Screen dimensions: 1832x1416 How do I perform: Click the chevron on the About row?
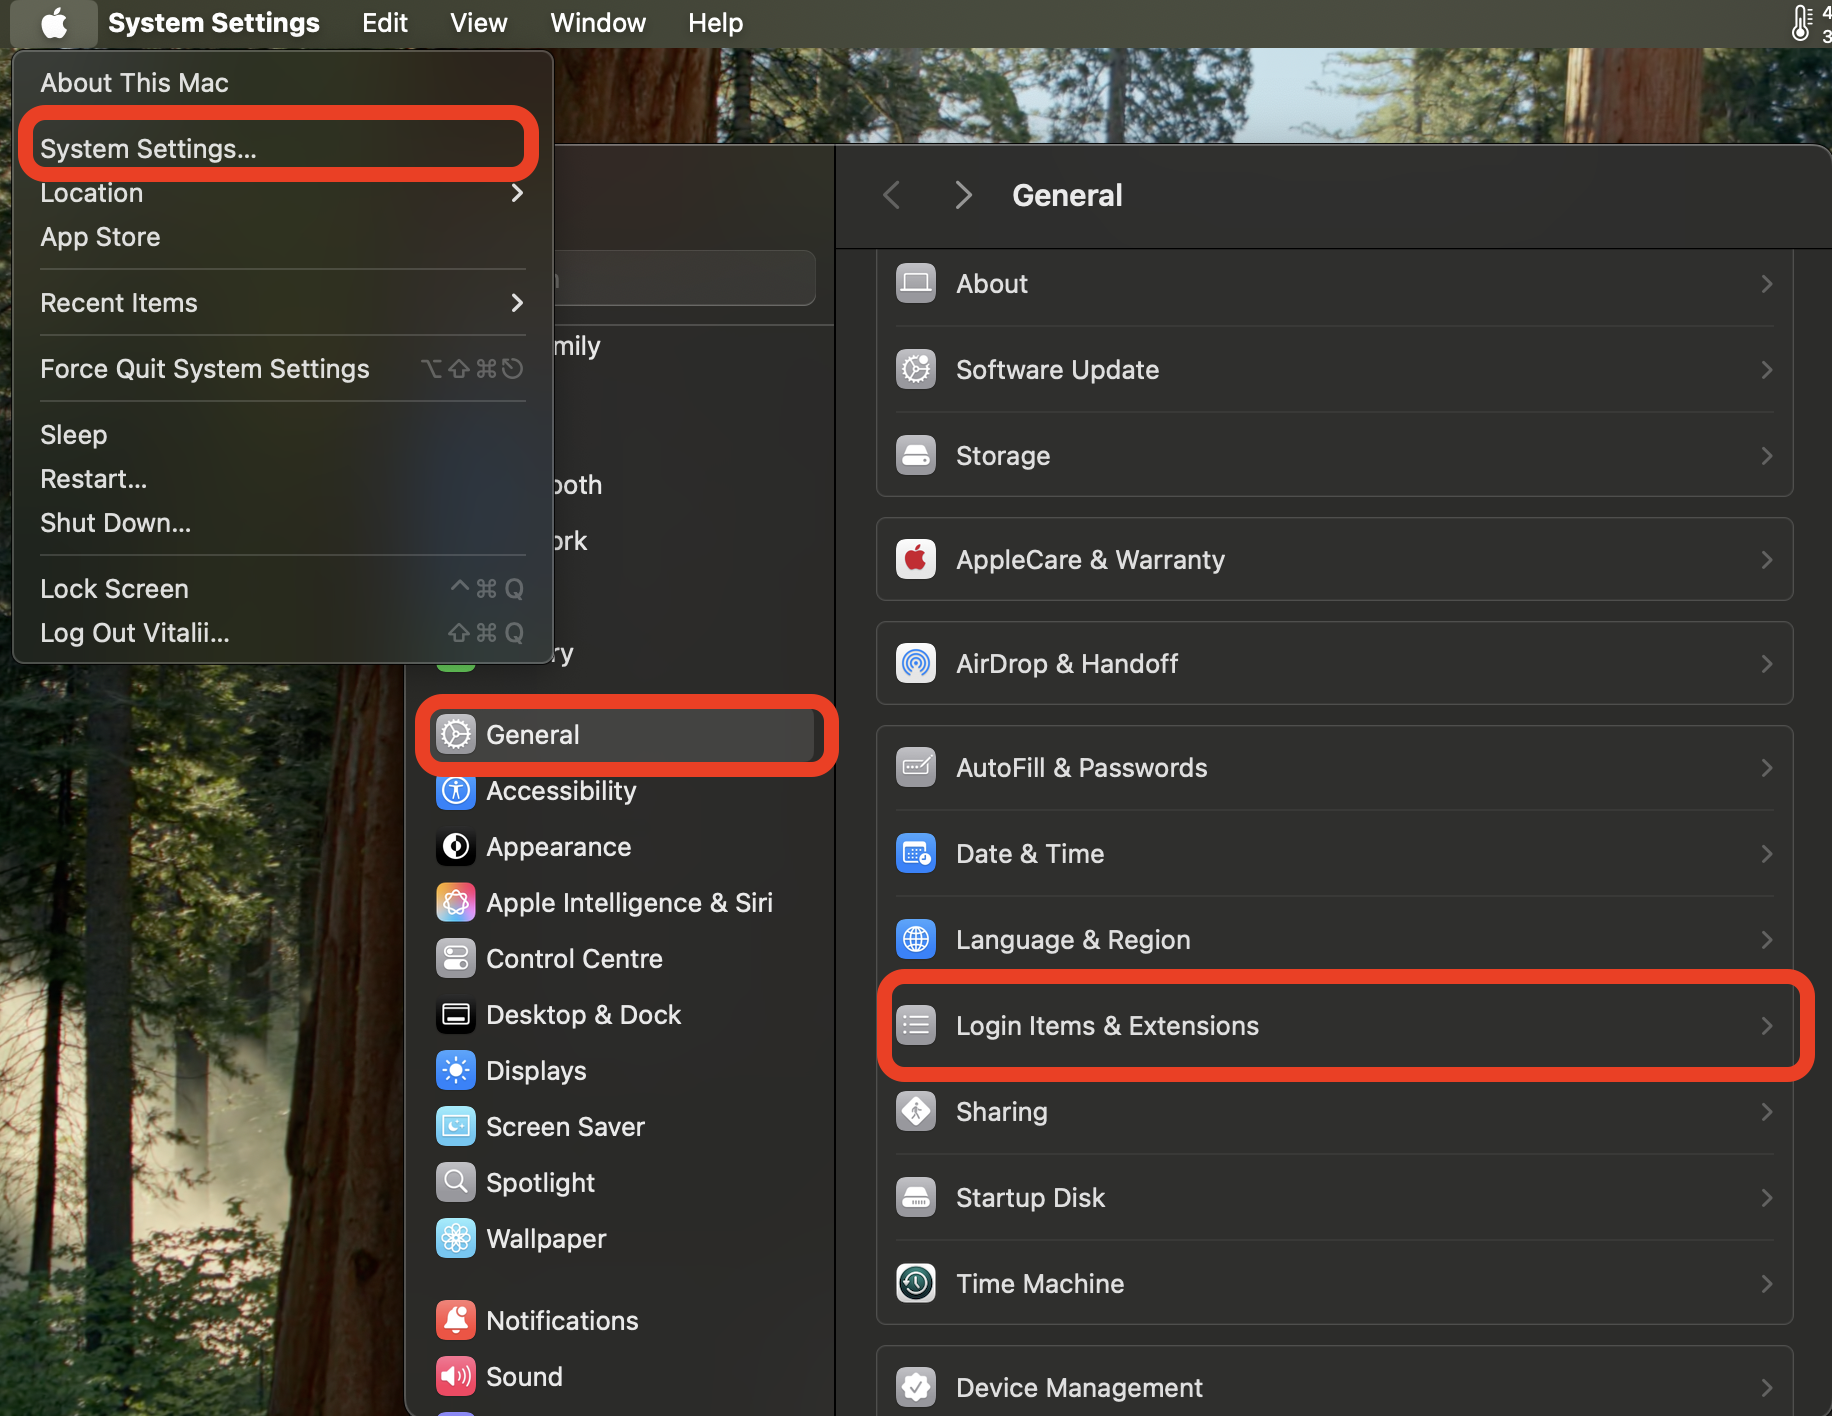click(x=1767, y=284)
